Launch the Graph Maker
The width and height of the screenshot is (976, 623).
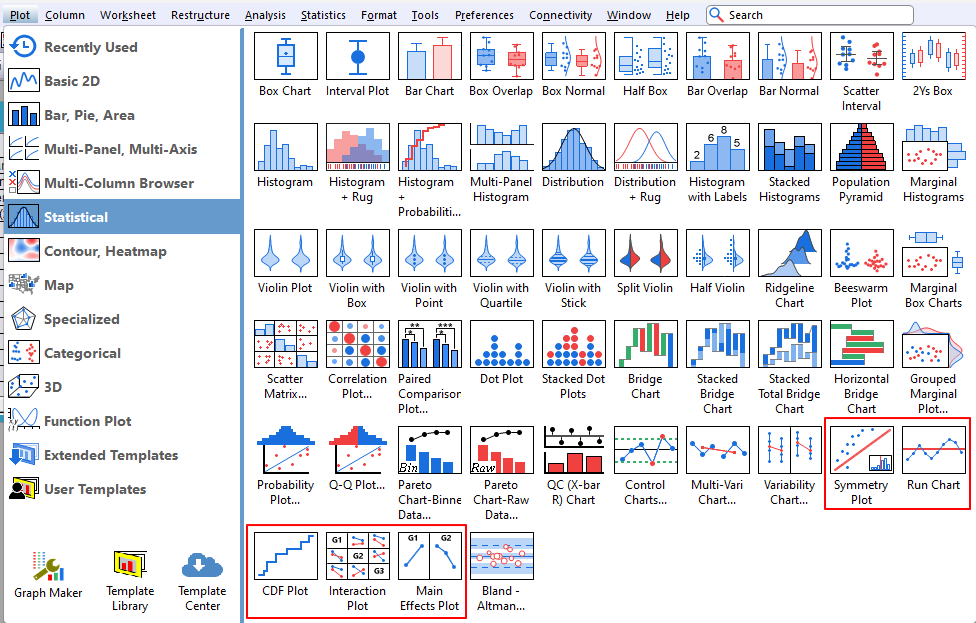48,576
